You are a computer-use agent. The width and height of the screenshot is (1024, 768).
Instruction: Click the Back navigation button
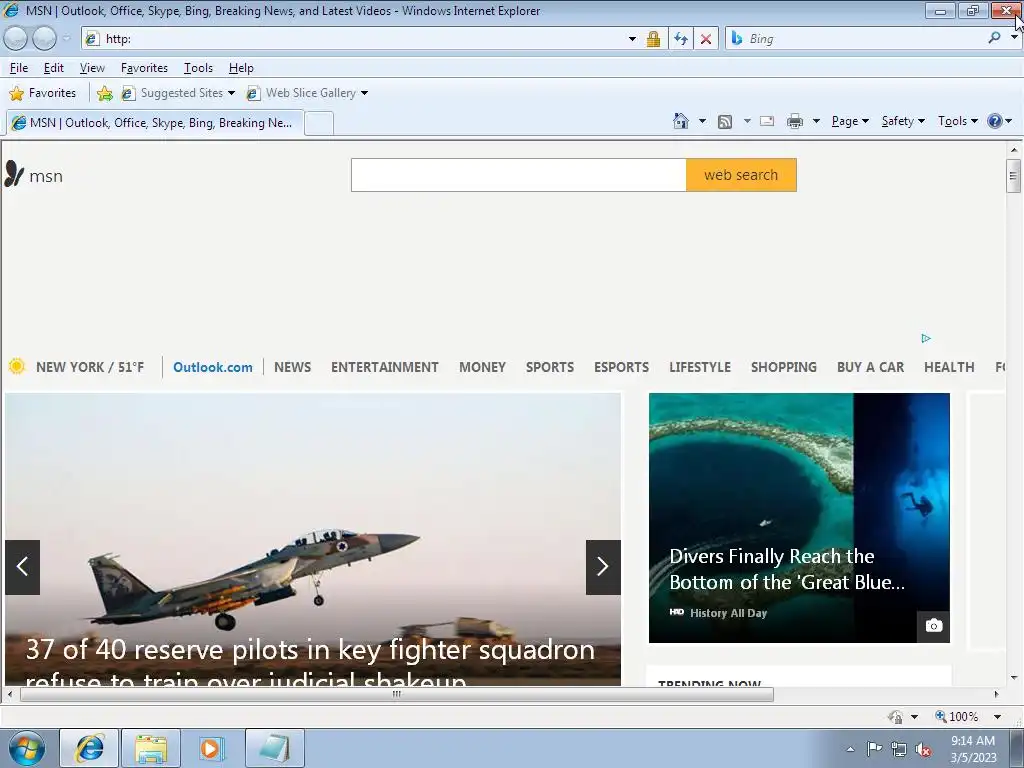[16, 39]
